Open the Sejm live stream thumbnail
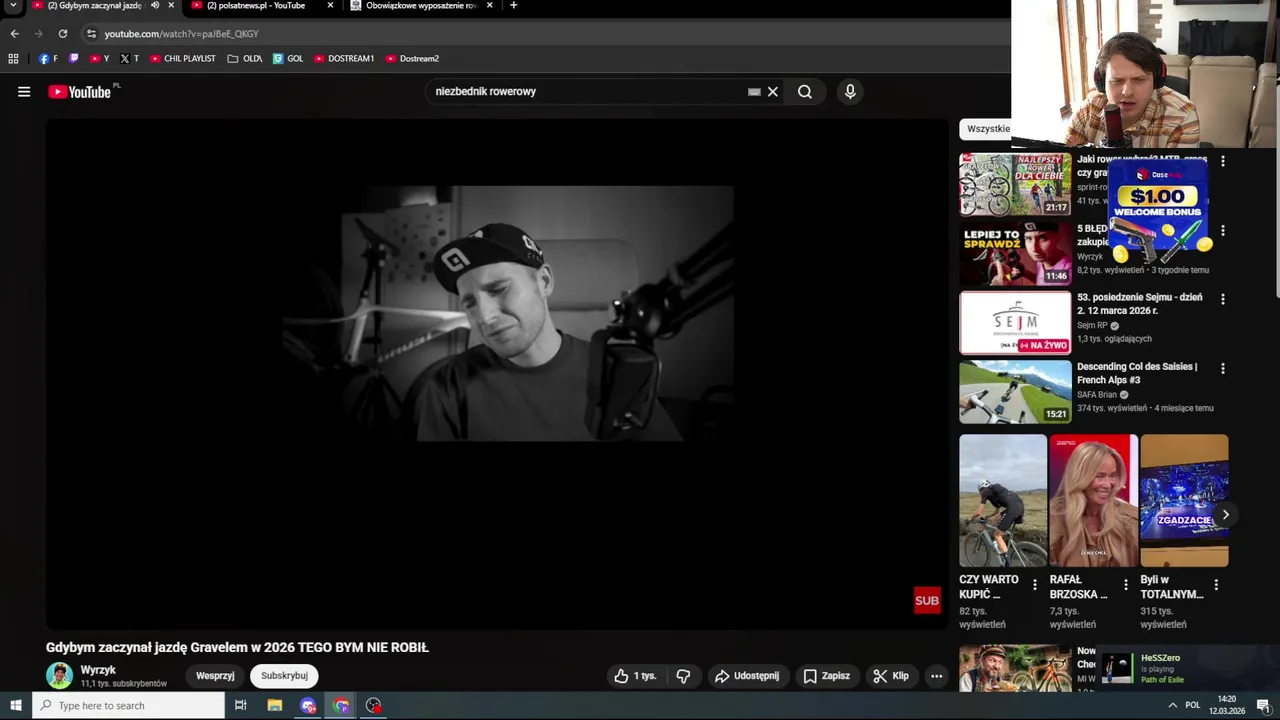1280x720 pixels. pos(1015,323)
